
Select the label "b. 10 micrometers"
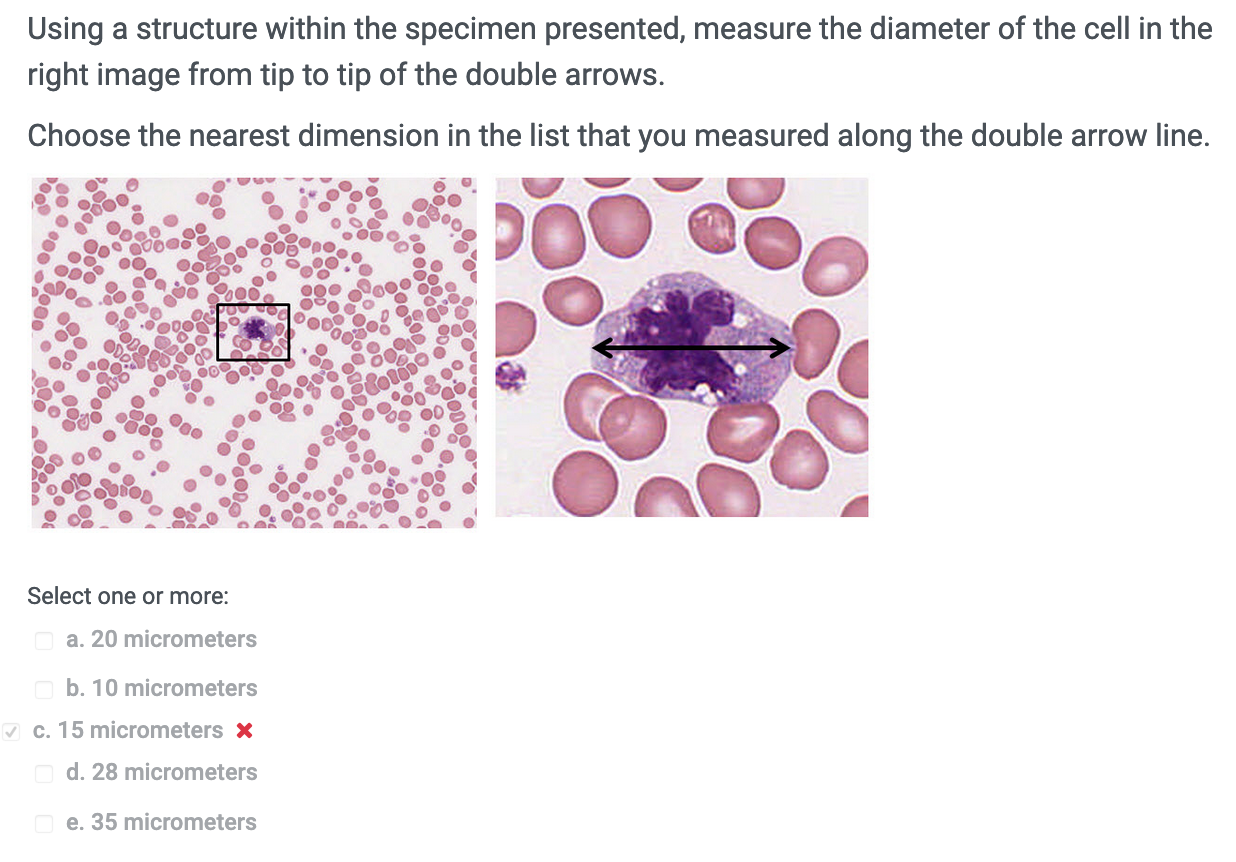[x=162, y=689]
